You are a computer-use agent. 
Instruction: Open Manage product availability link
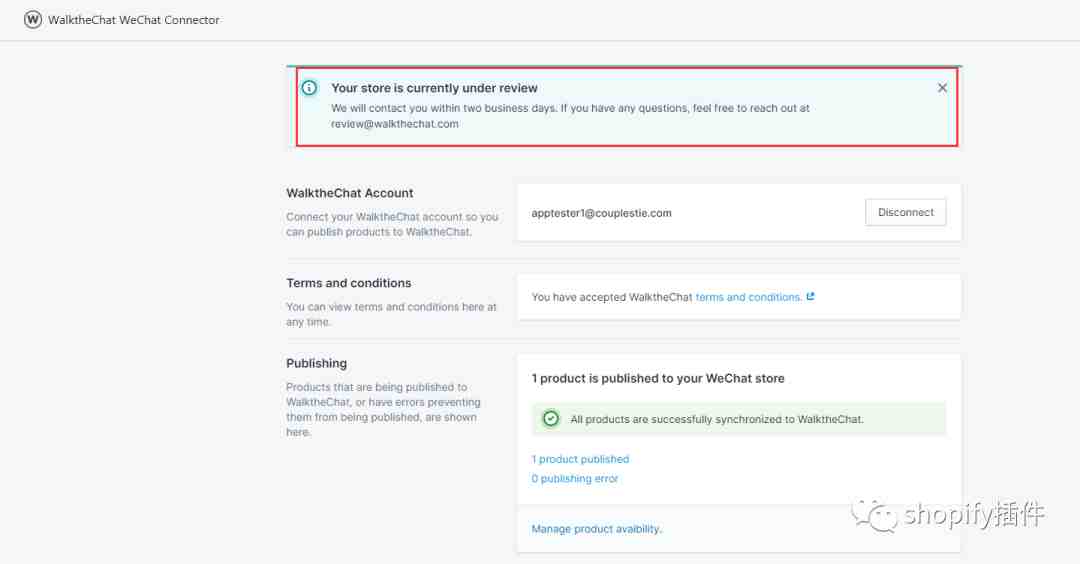pyautogui.click(x=596, y=529)
